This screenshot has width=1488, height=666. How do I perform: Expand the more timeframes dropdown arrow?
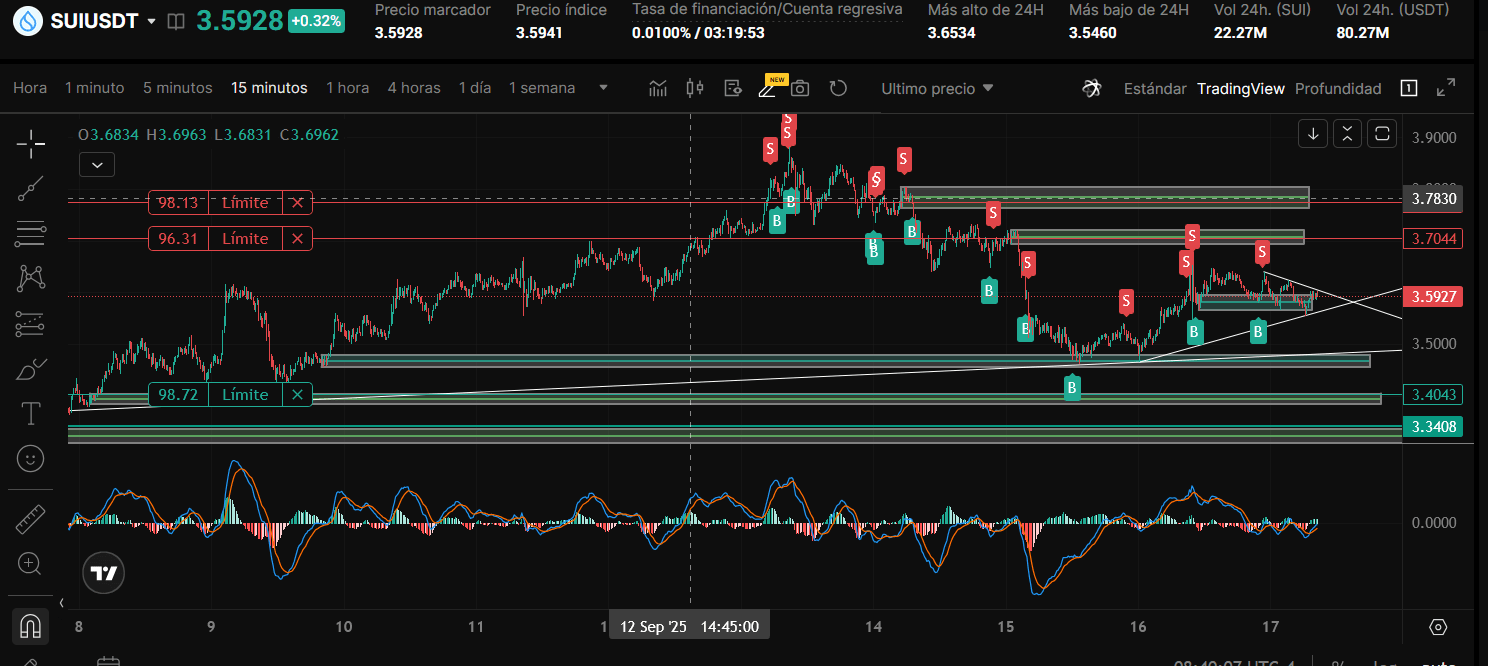603,88
